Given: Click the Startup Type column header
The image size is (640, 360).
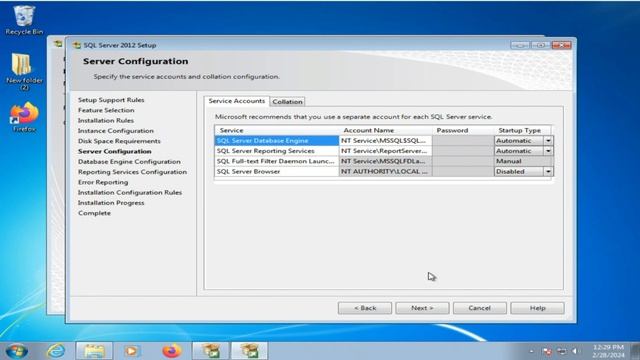Looking at the screenshot, I should pyautogui.click(x=522, y=130).
